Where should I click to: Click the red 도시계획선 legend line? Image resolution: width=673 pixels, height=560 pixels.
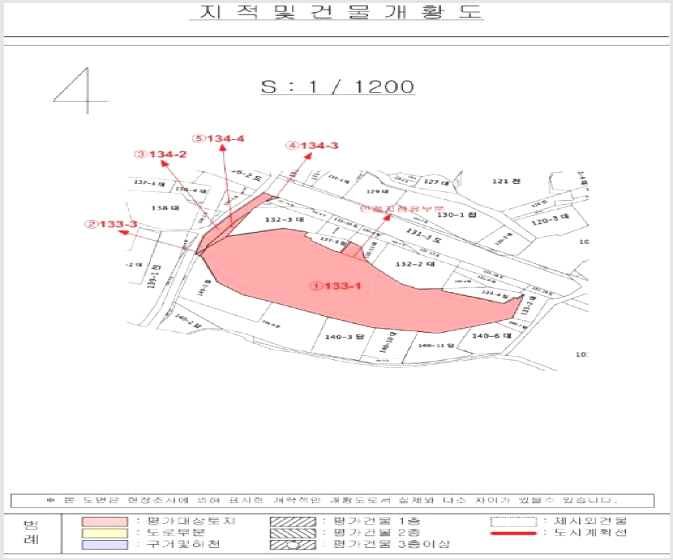pyautogui.click(x=514, y=533)
